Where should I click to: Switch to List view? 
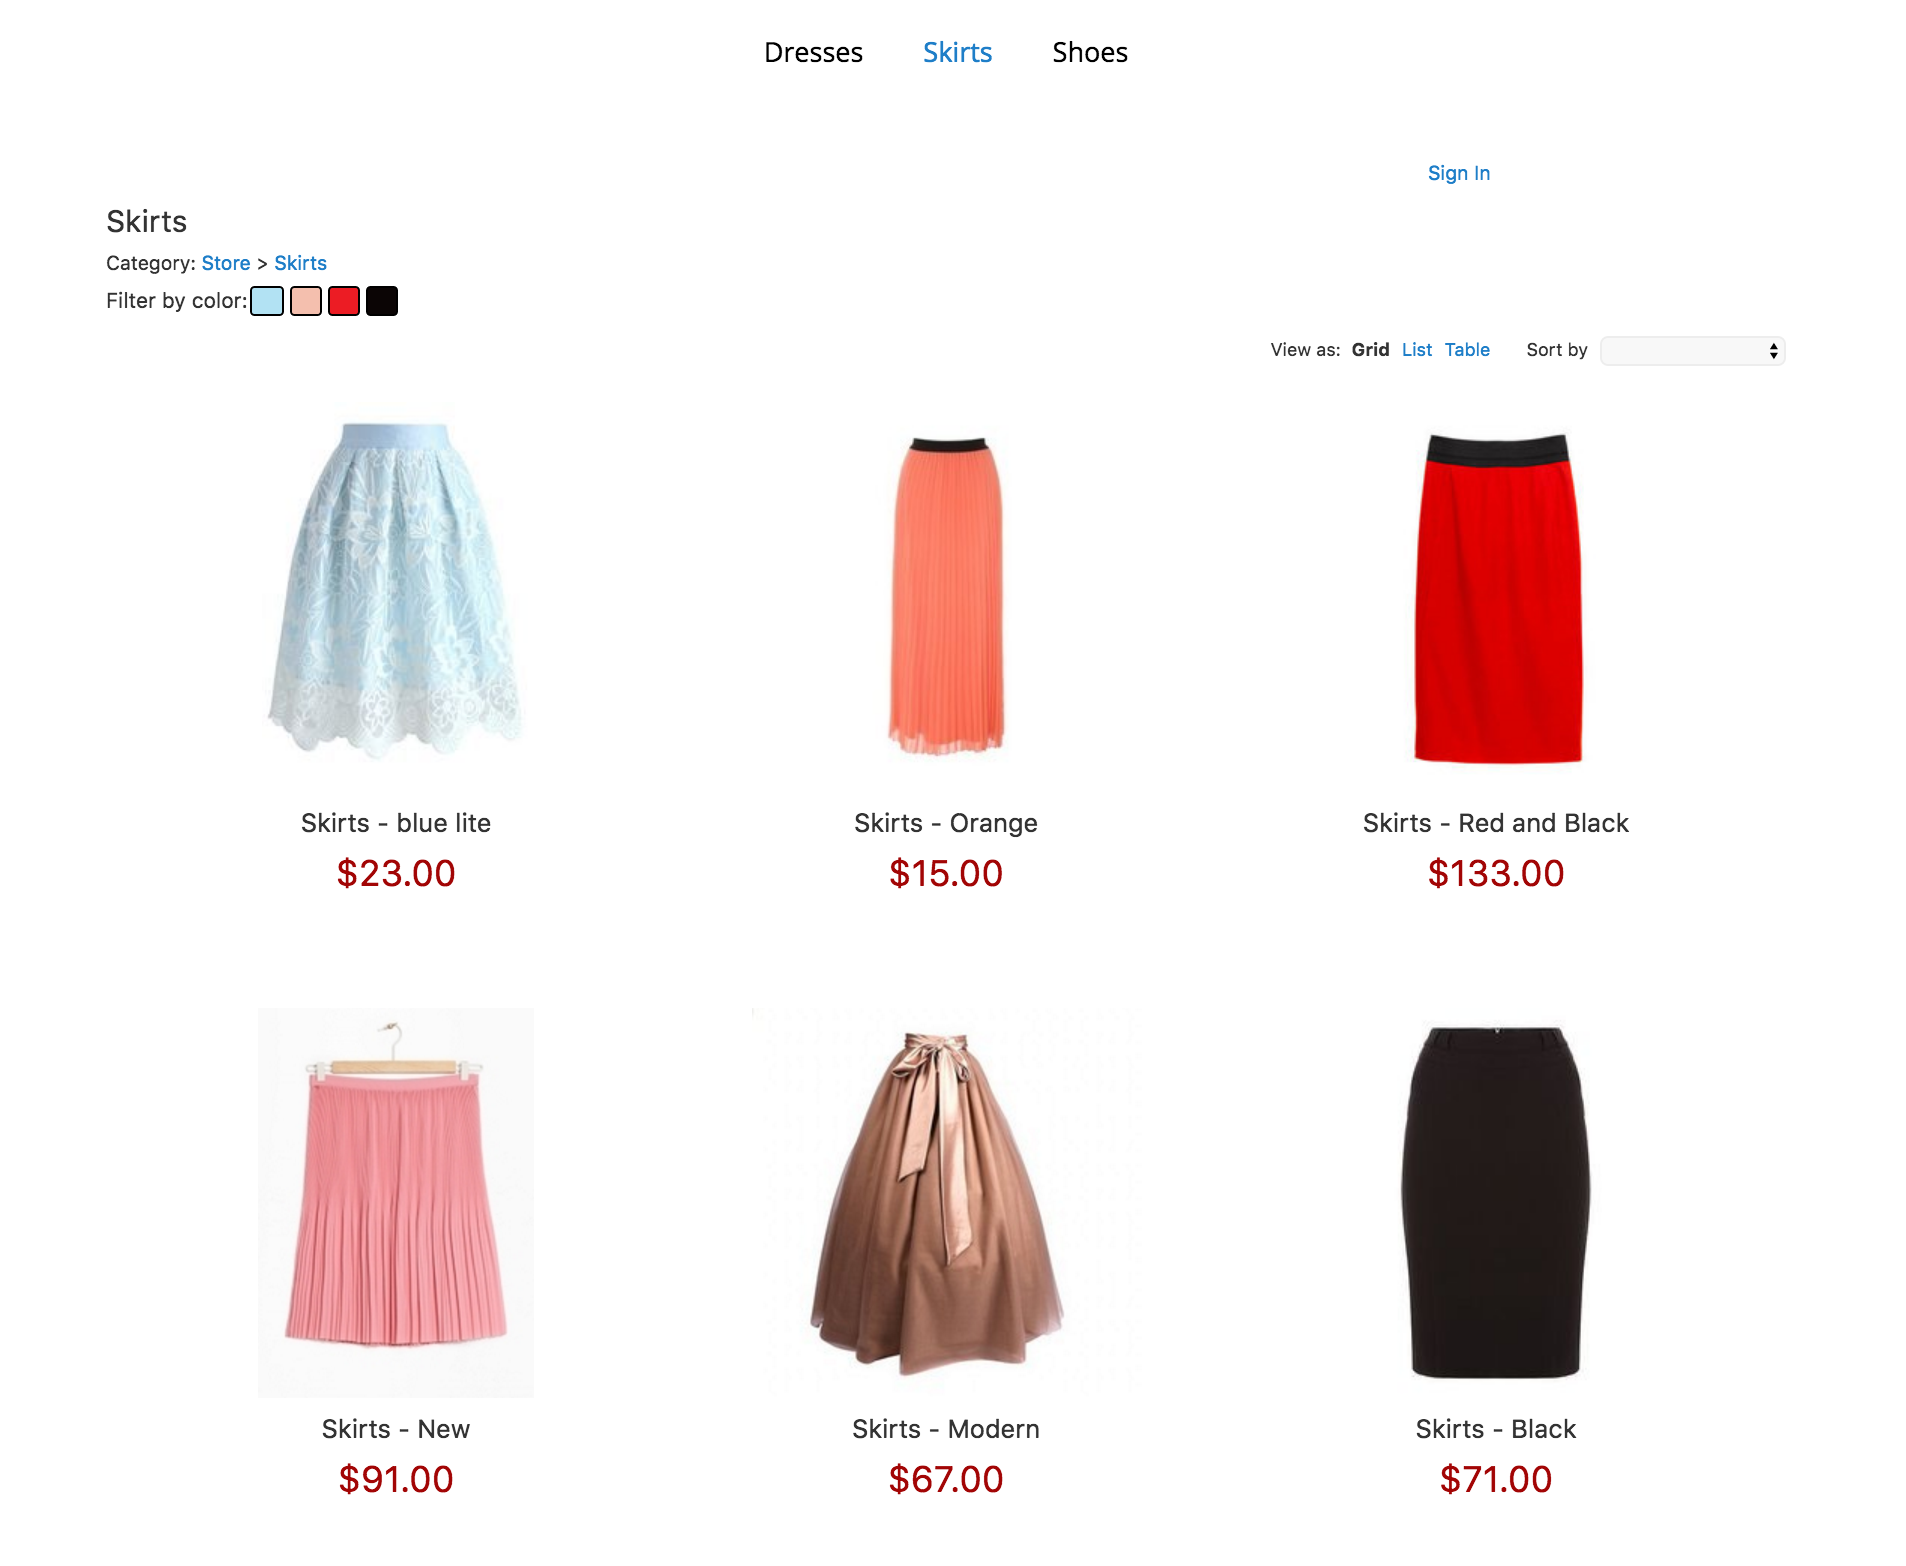click(x=1416, y=350)
